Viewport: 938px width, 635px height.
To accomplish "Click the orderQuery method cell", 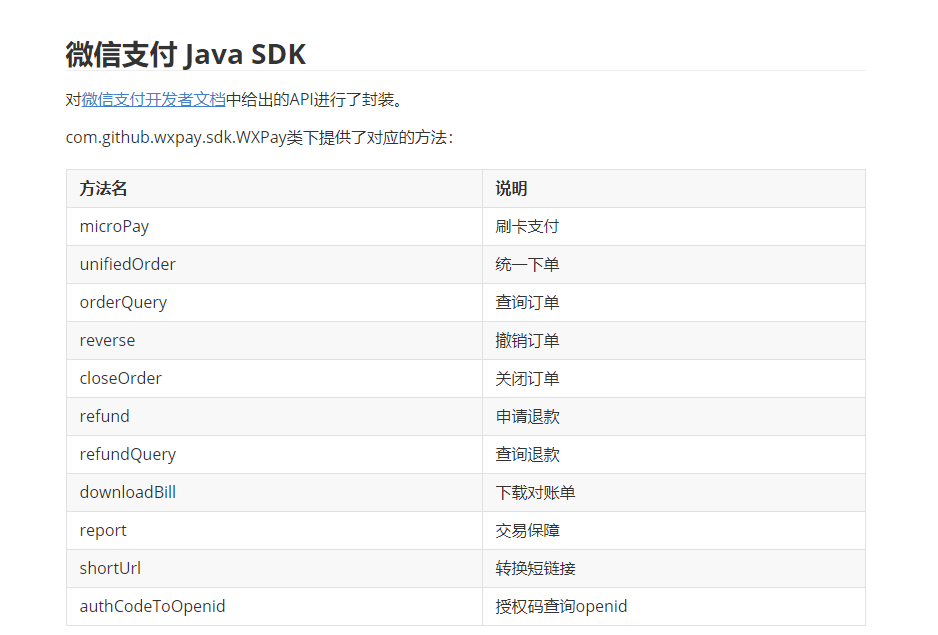I will tap(275, 302).
